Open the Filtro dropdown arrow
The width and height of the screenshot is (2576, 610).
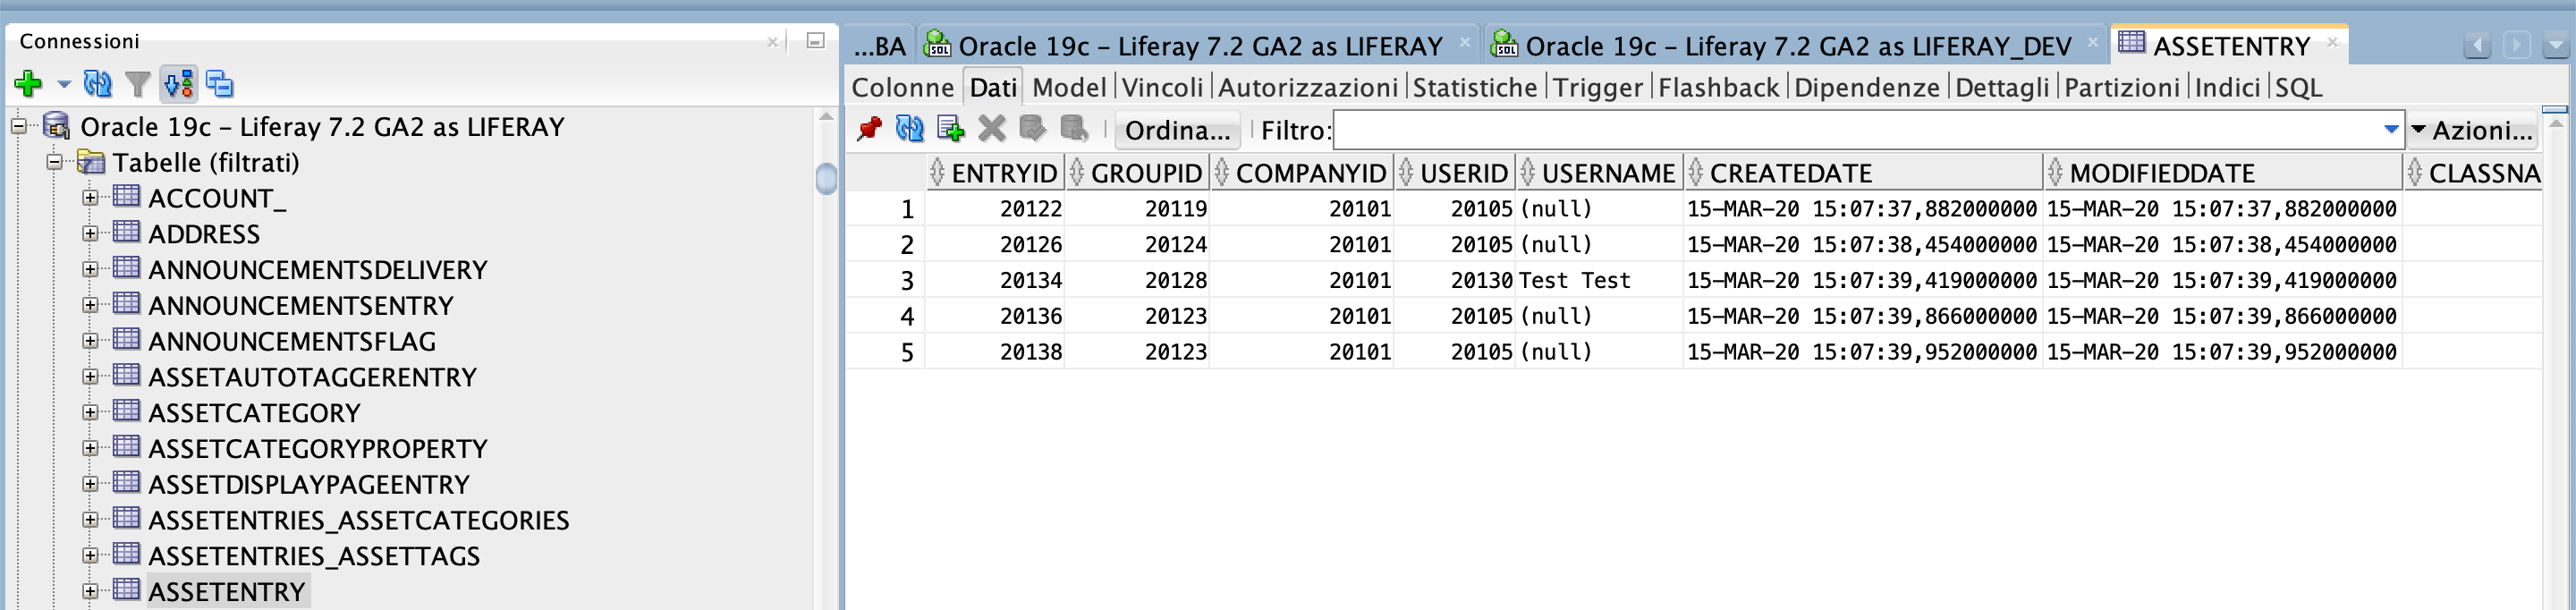(2391, 129)
